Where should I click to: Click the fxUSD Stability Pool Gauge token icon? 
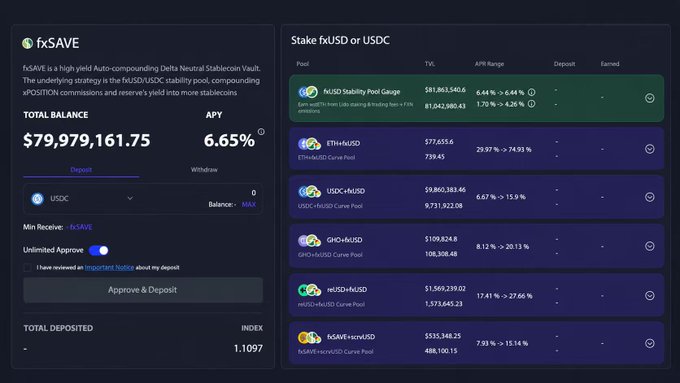308,92
